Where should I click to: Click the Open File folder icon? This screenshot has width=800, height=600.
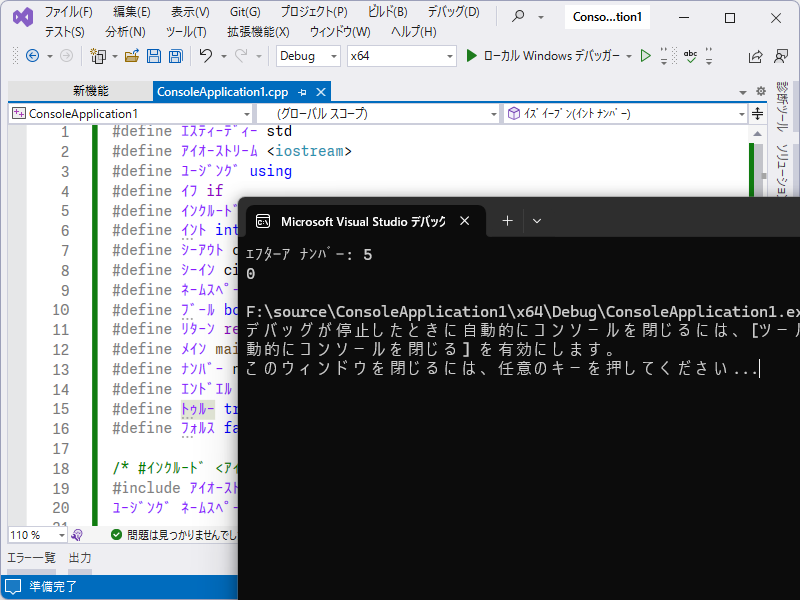click(134, 57)
